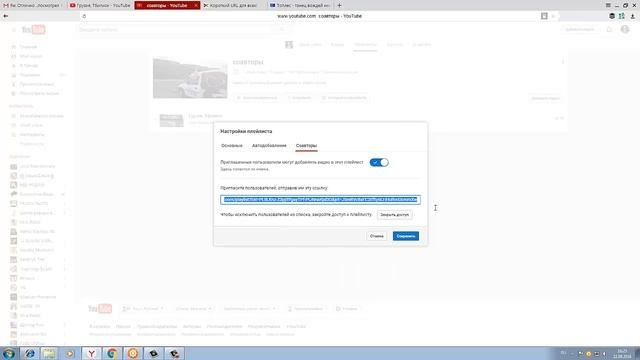
Task: Disable the collaborators can add videos toggle
Action: [x=379, y=162]
